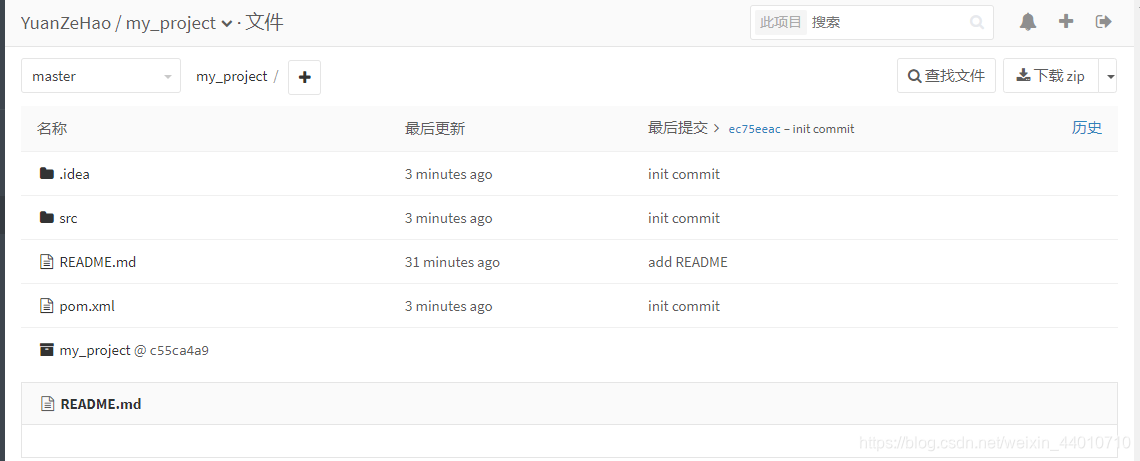This screenshot has height=461, width=1140.
Task: Open commit ec75eeac link
Action: [x=754, y=129]
